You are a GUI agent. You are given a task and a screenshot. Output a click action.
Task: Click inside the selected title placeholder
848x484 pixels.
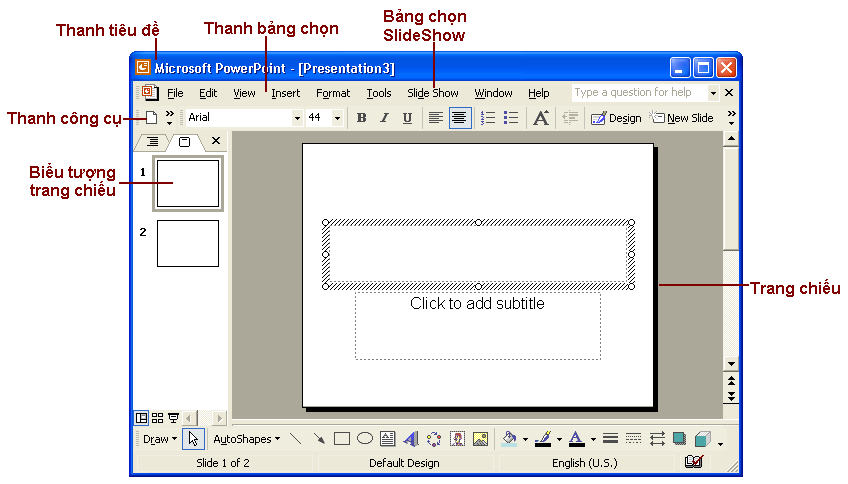(478, 254)
